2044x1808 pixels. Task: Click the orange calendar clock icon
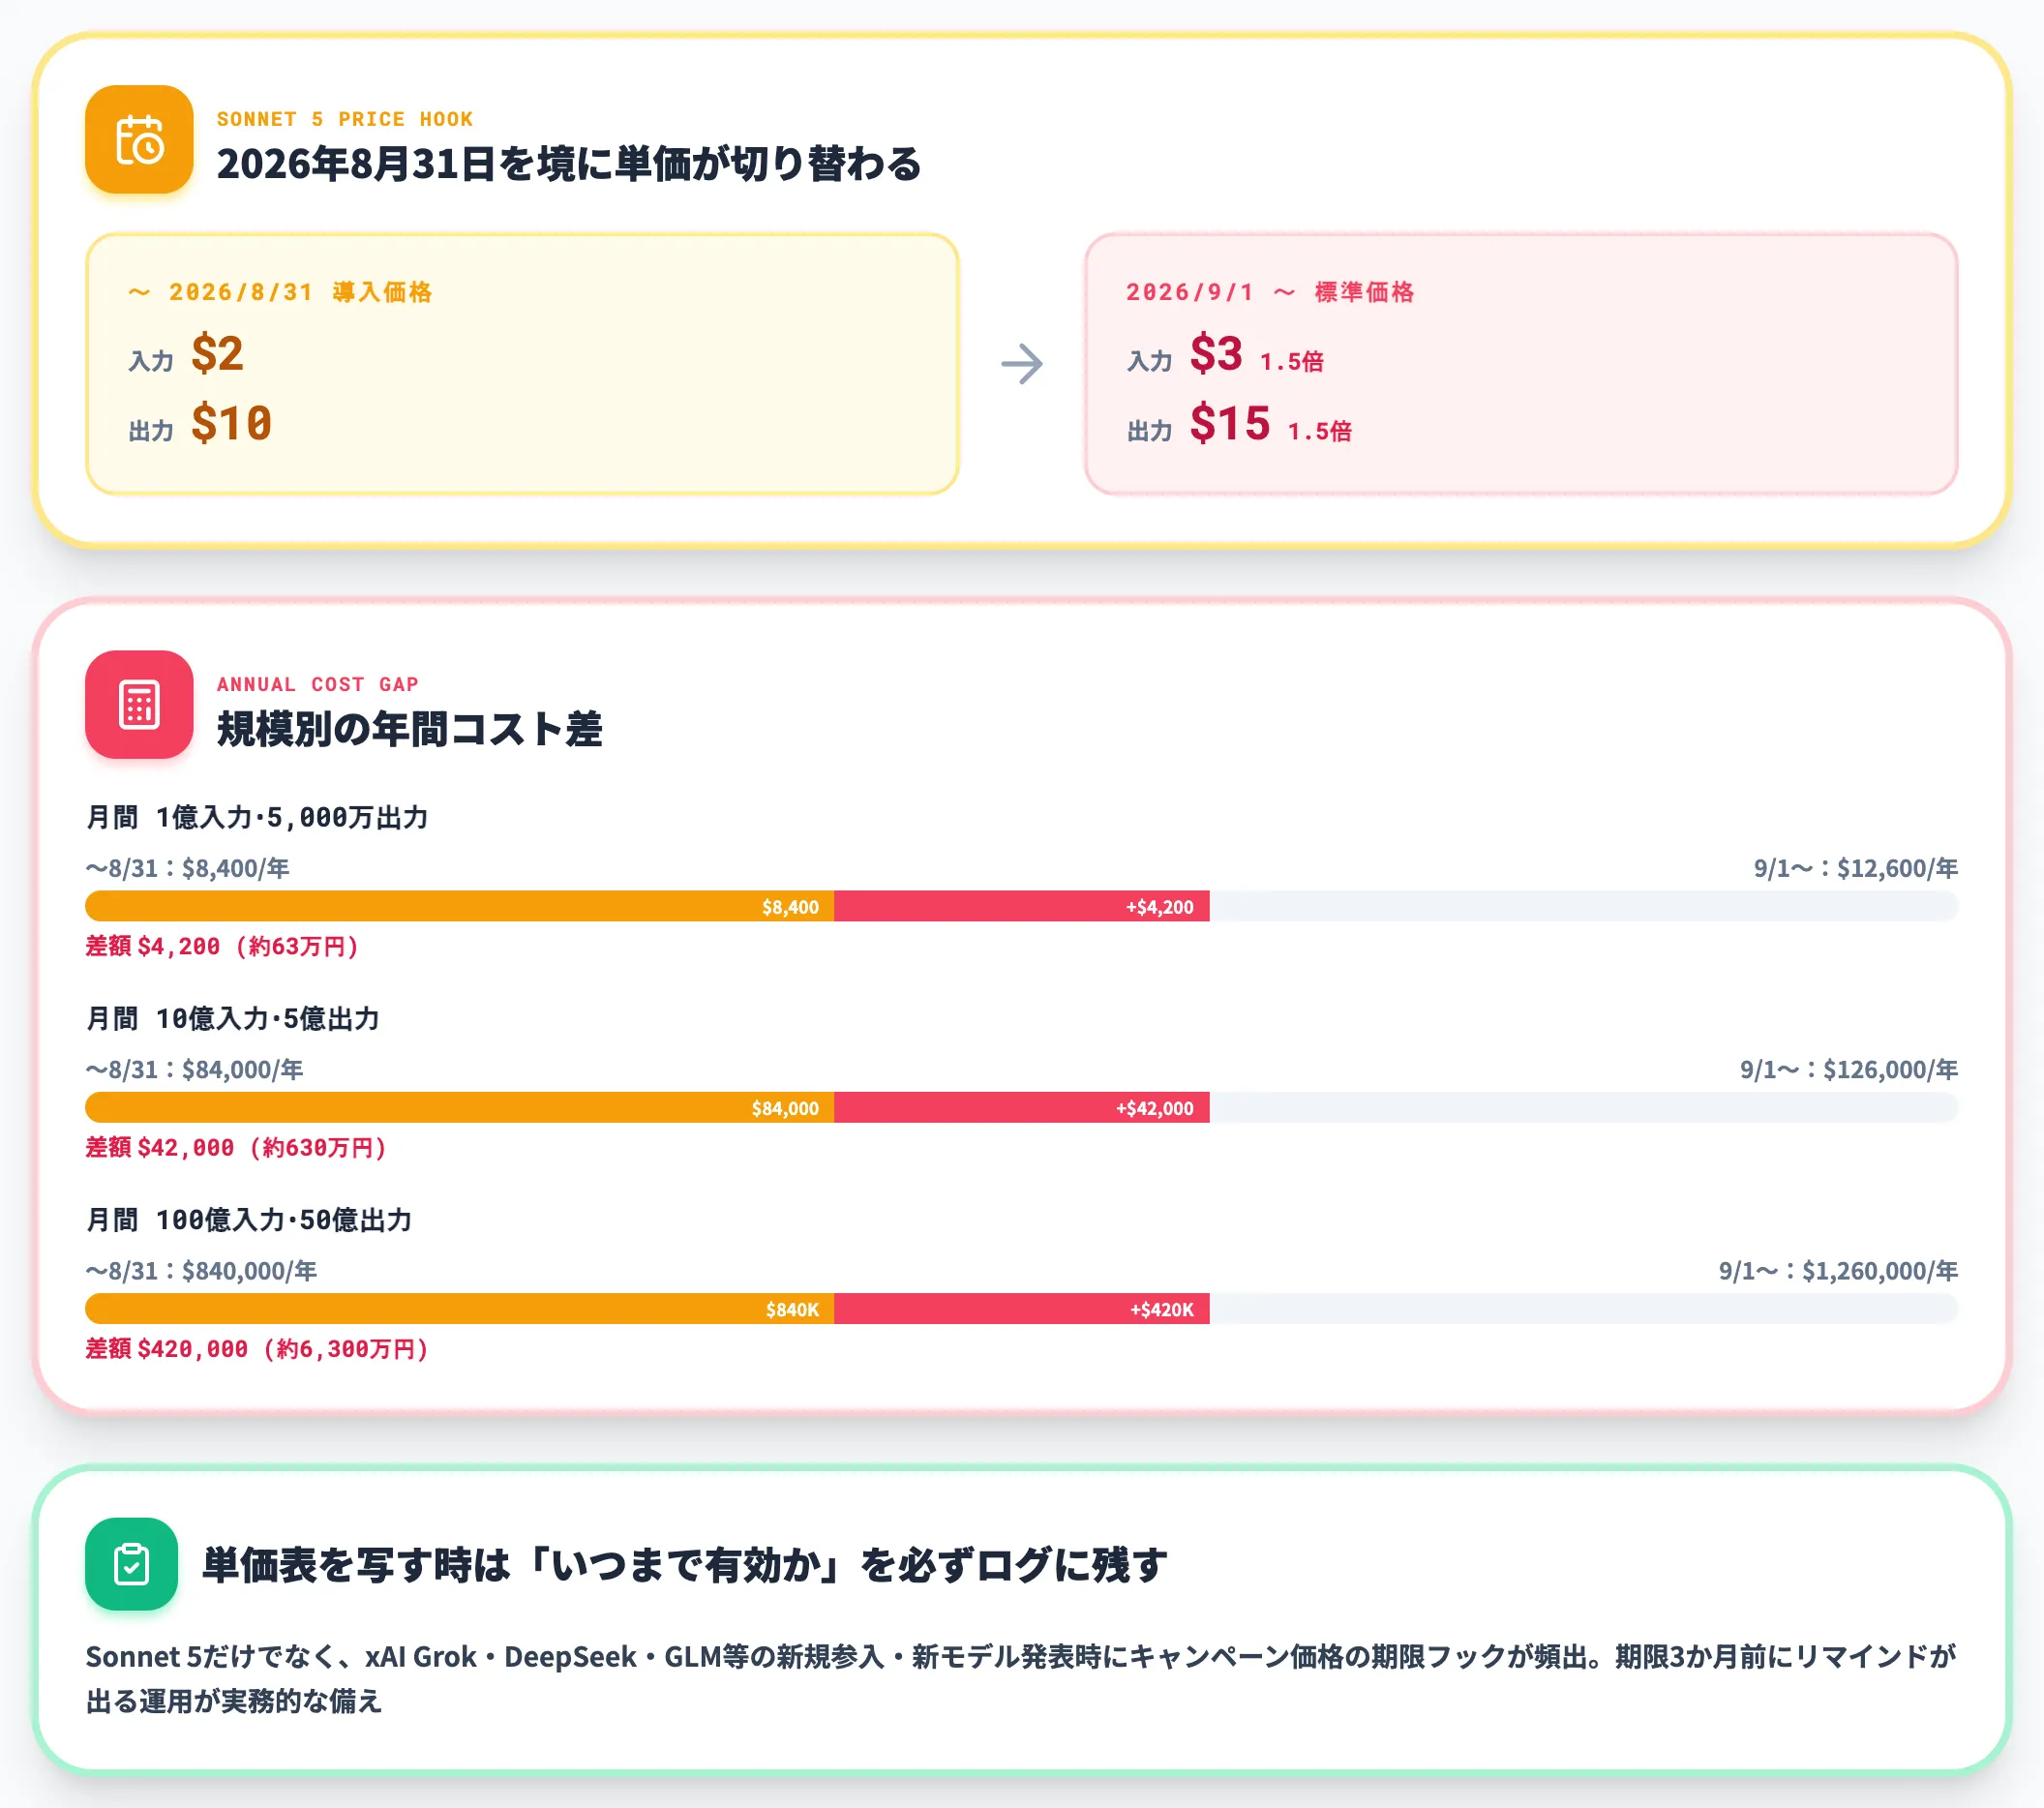(x=139, y=139)
